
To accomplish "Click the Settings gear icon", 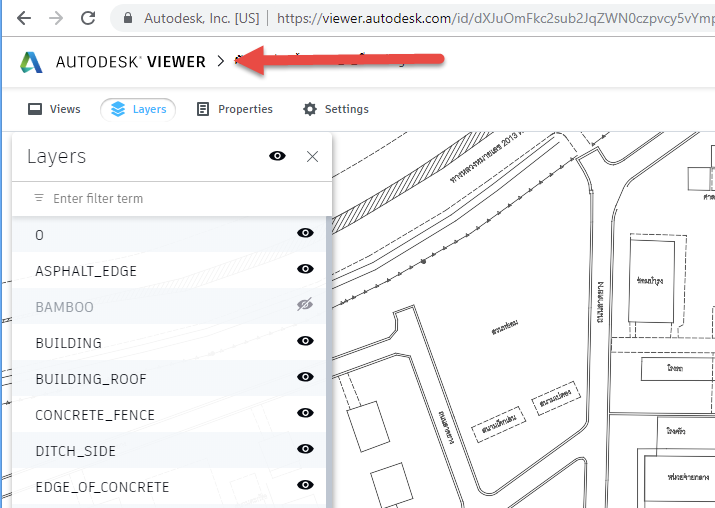I will coord(310,109).
